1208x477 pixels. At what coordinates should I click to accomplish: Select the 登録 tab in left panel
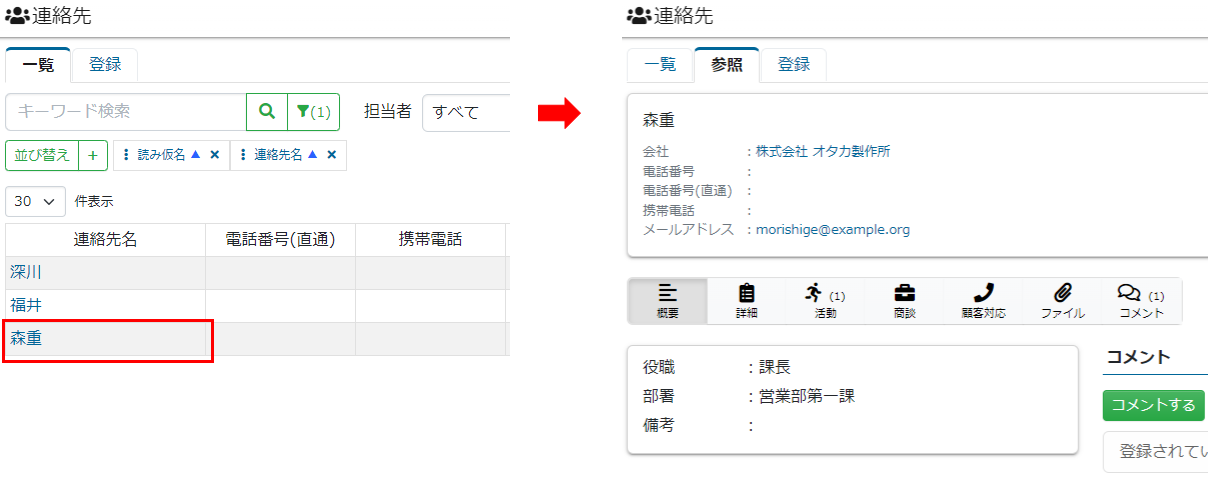[105, 65]
